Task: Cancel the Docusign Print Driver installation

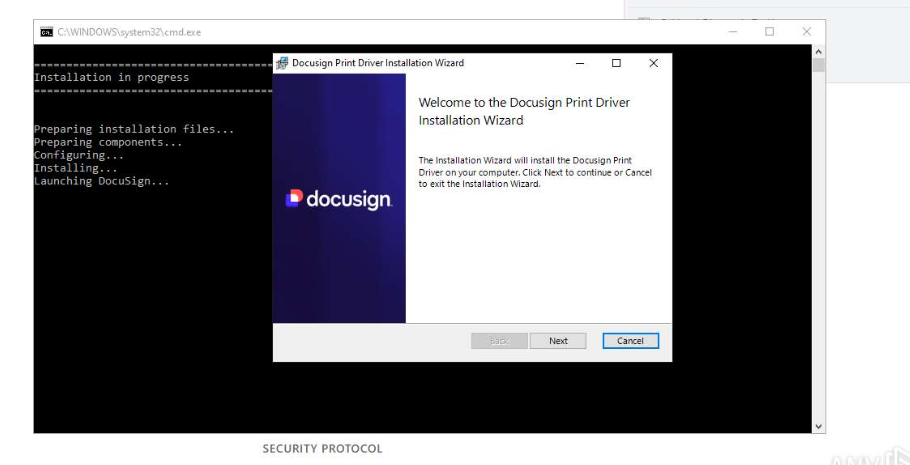Action: tap(630, 341)
